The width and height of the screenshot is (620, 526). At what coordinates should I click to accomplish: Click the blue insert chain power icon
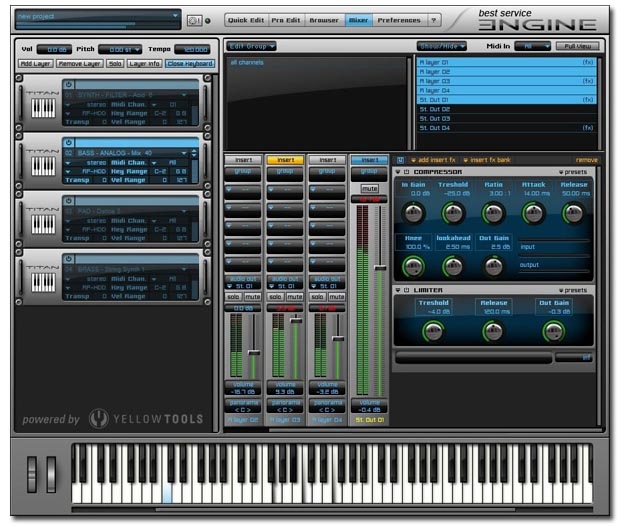click(400, 160)
